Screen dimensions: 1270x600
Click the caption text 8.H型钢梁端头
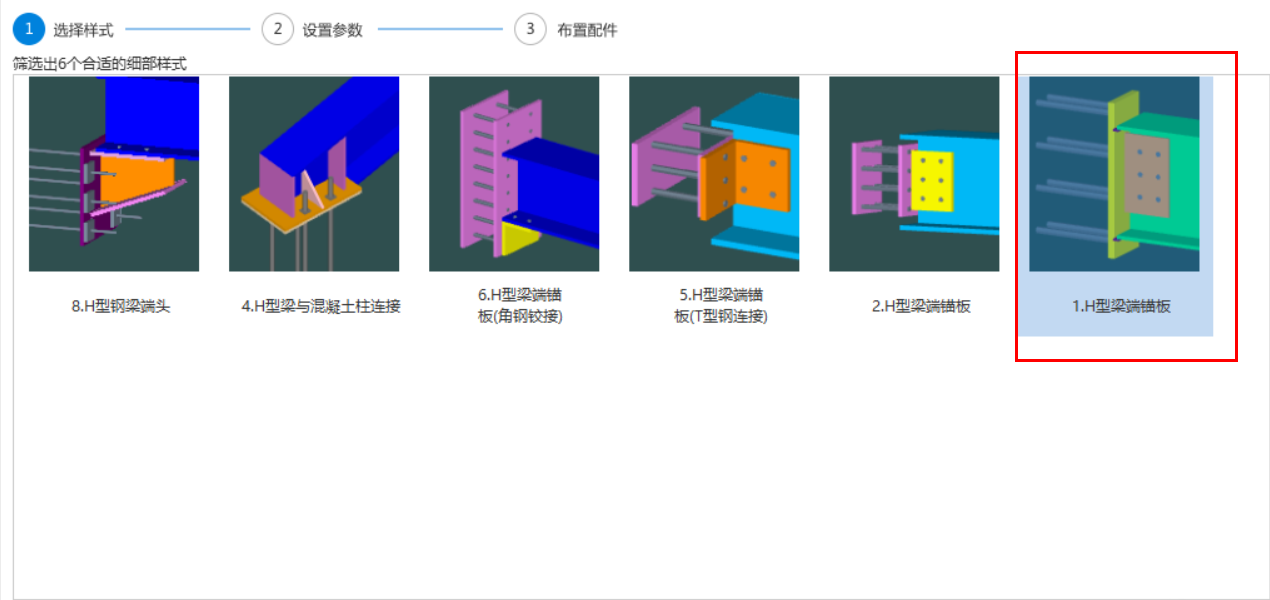(121, 307)
